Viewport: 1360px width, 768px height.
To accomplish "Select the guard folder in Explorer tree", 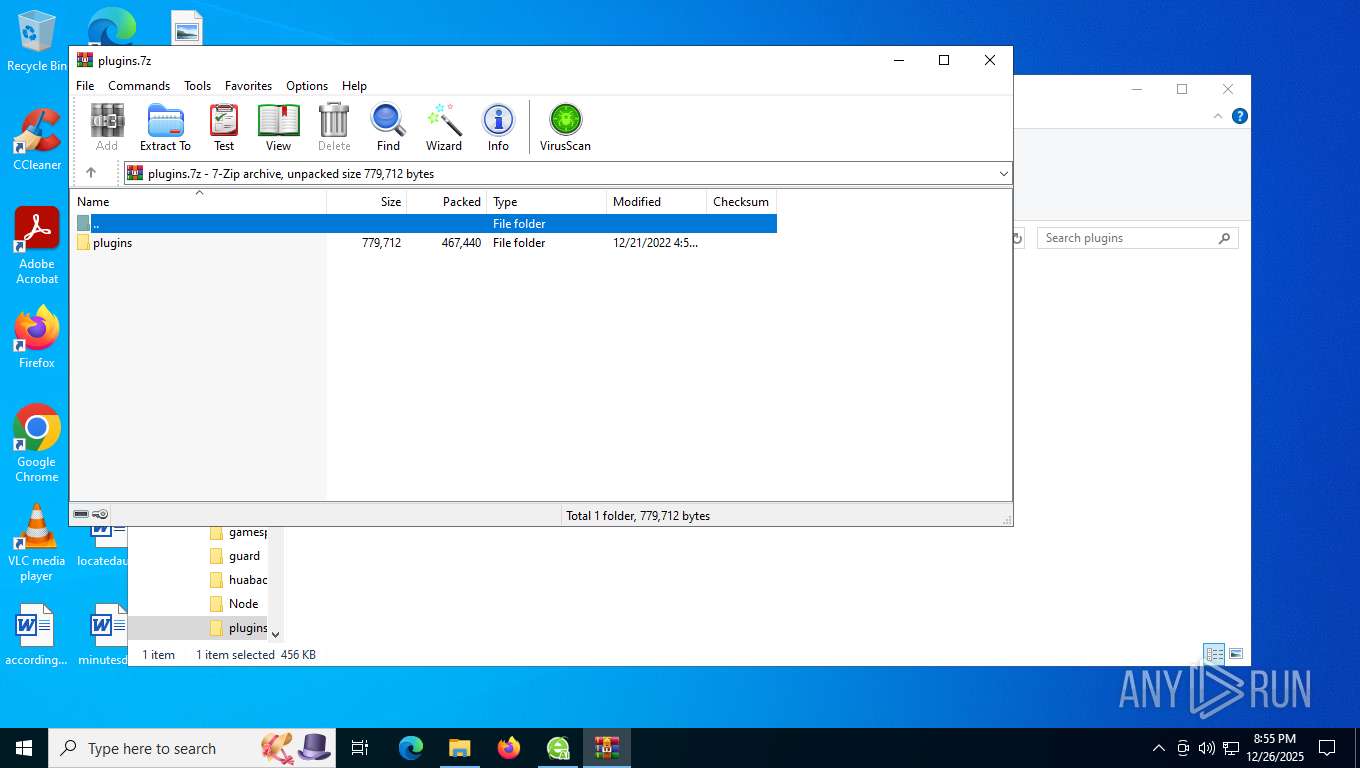I will 236,556.
